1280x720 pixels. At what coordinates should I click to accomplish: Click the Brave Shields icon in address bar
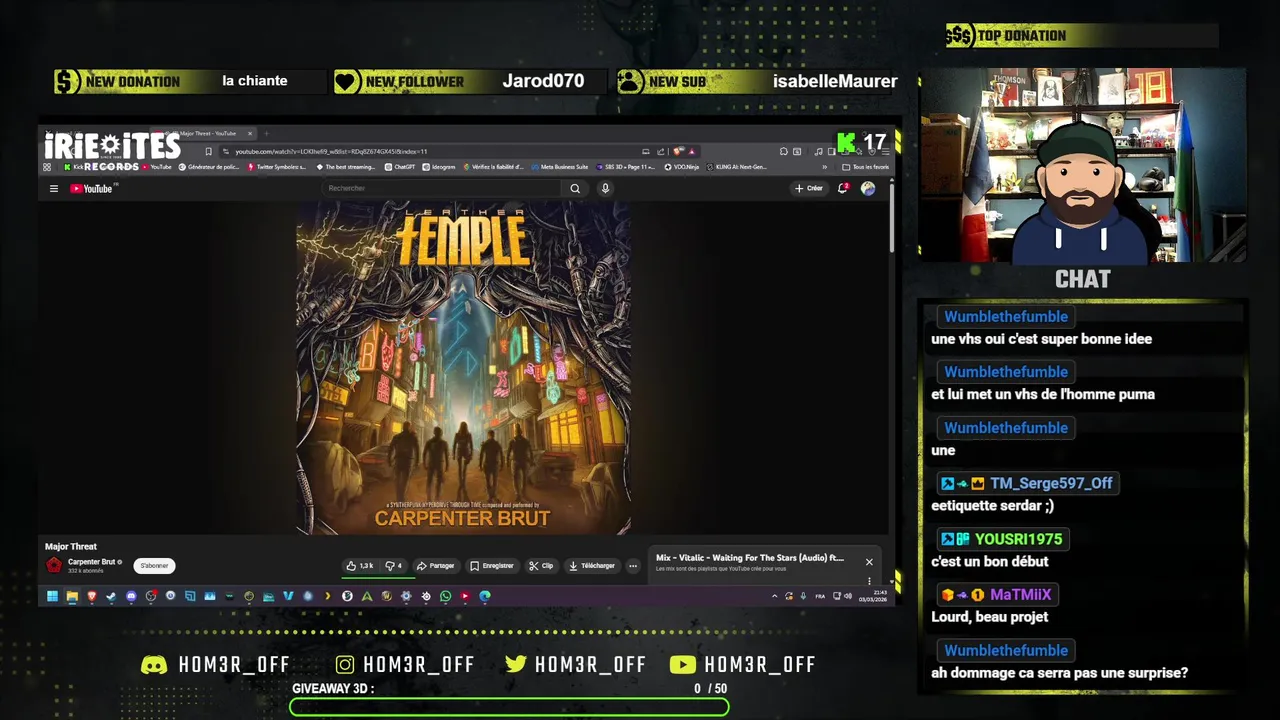679,151
